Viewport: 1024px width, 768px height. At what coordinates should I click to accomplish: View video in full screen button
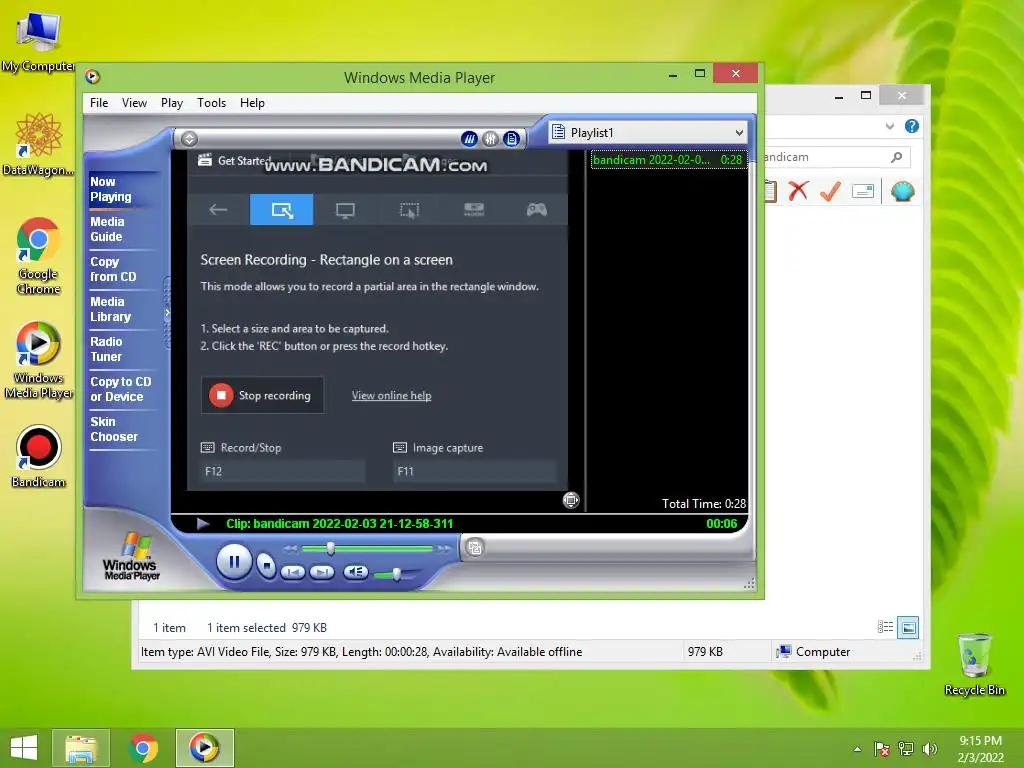coord(571,500)
